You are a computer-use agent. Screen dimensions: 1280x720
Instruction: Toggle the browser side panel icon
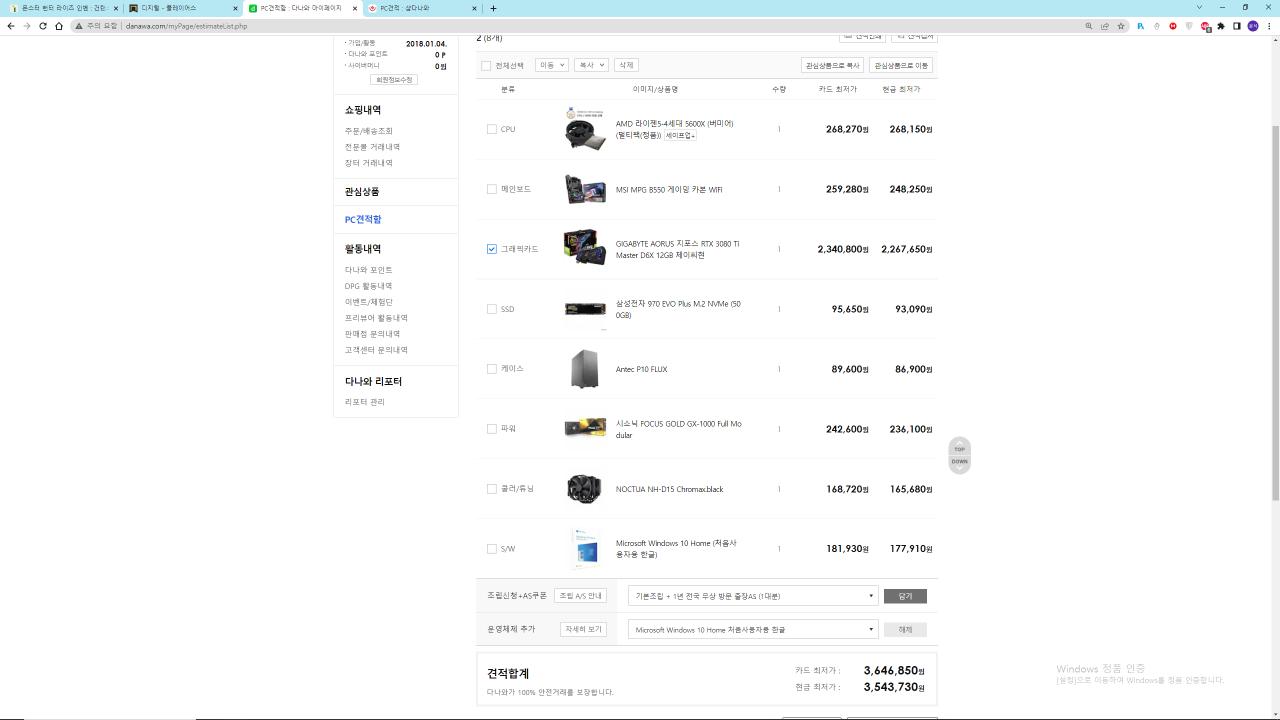click(x=1236, y=26)
